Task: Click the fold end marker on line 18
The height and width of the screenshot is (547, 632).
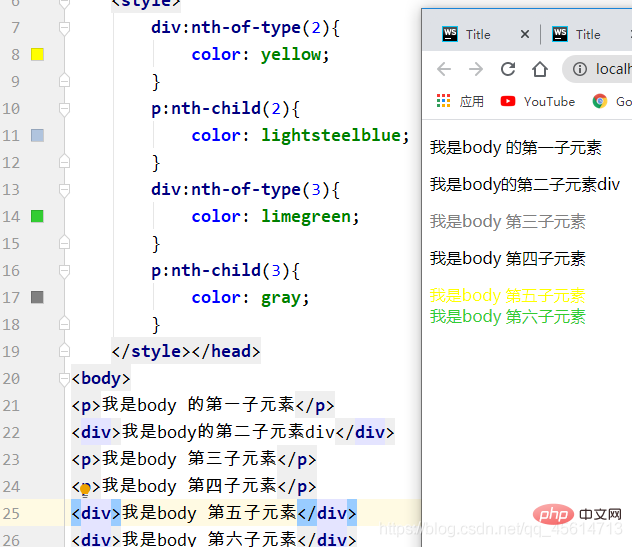Action: pos(64,324)
